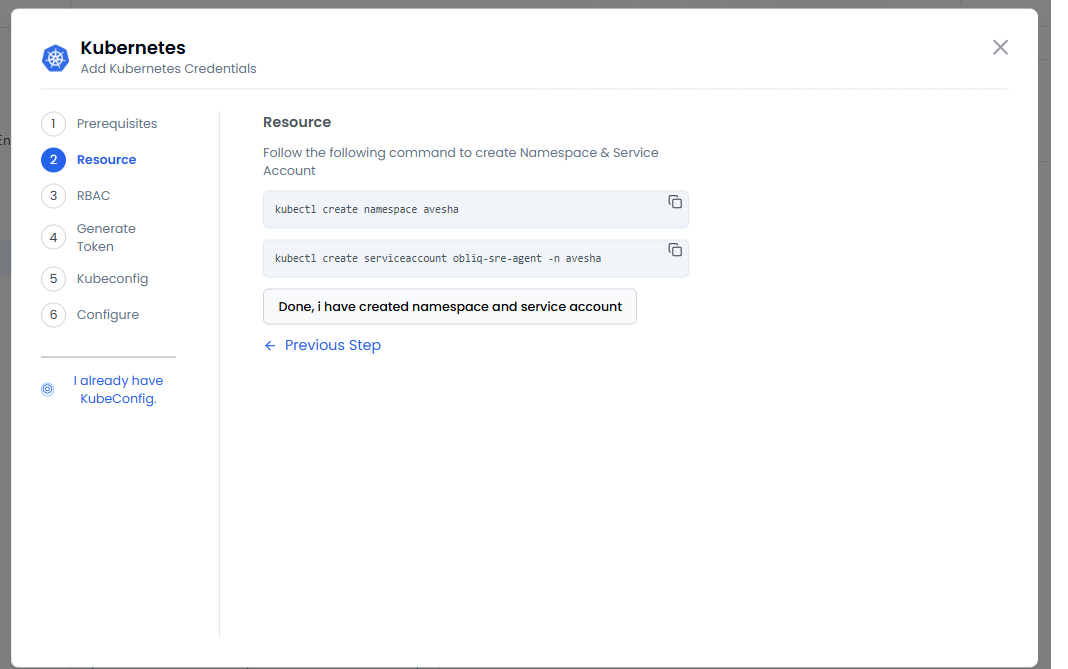
Task: Click the left arrow before Previous Step
Action: [270, 346]
